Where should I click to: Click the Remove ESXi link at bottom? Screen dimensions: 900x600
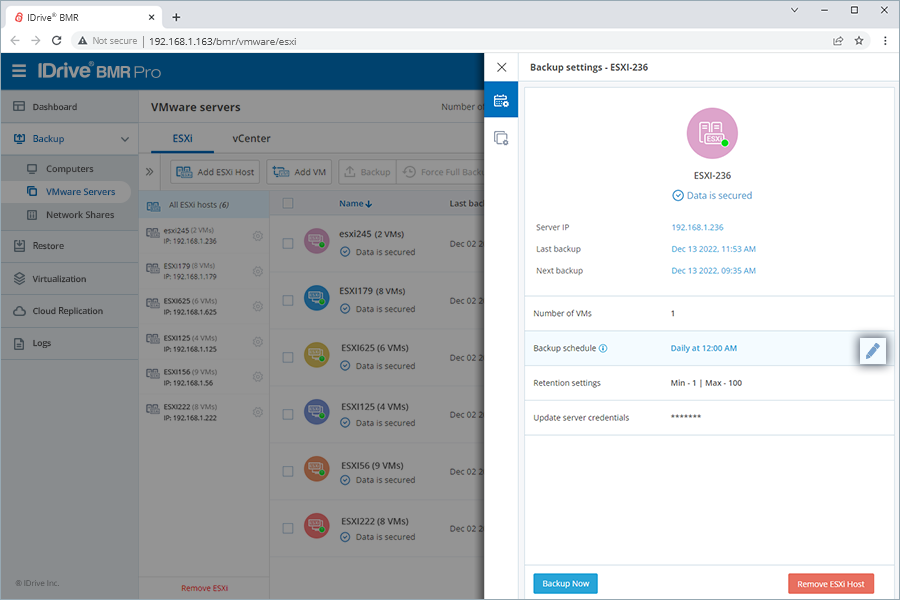204,588
